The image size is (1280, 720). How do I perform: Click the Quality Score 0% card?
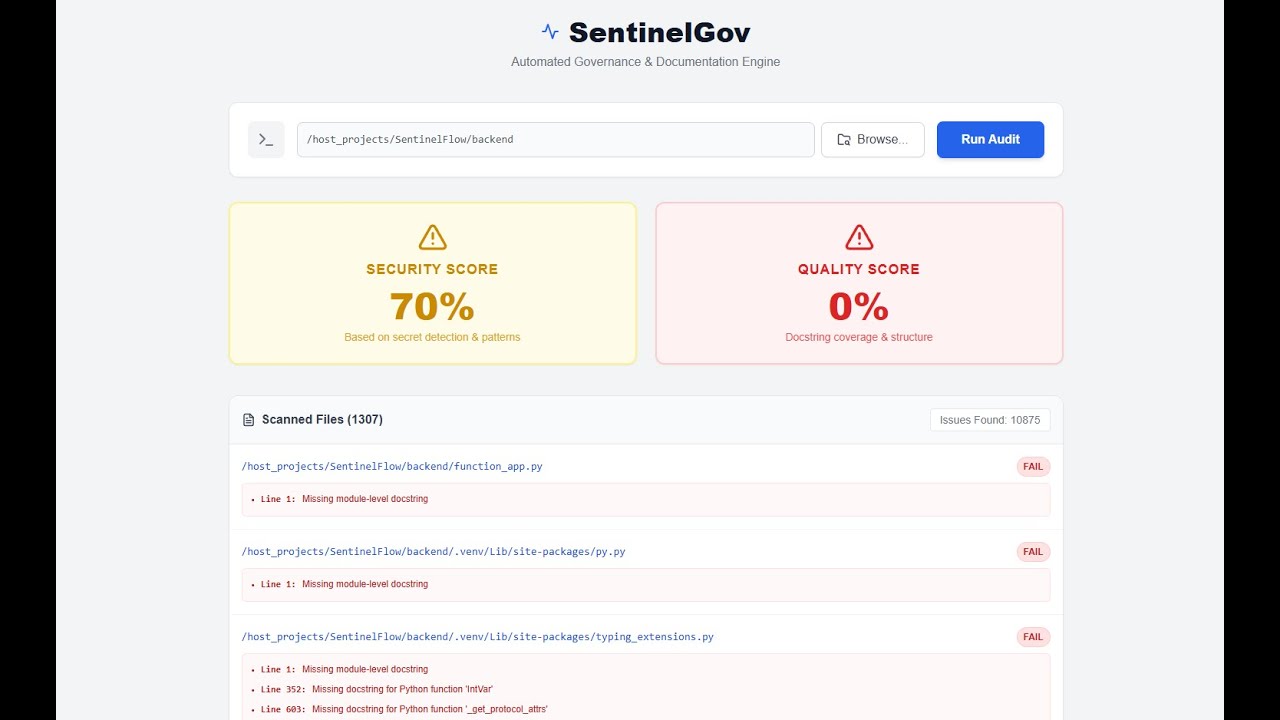point(858,283)
